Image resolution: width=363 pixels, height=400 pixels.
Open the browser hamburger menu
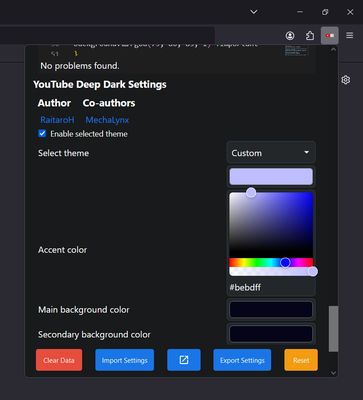[349, 35]
